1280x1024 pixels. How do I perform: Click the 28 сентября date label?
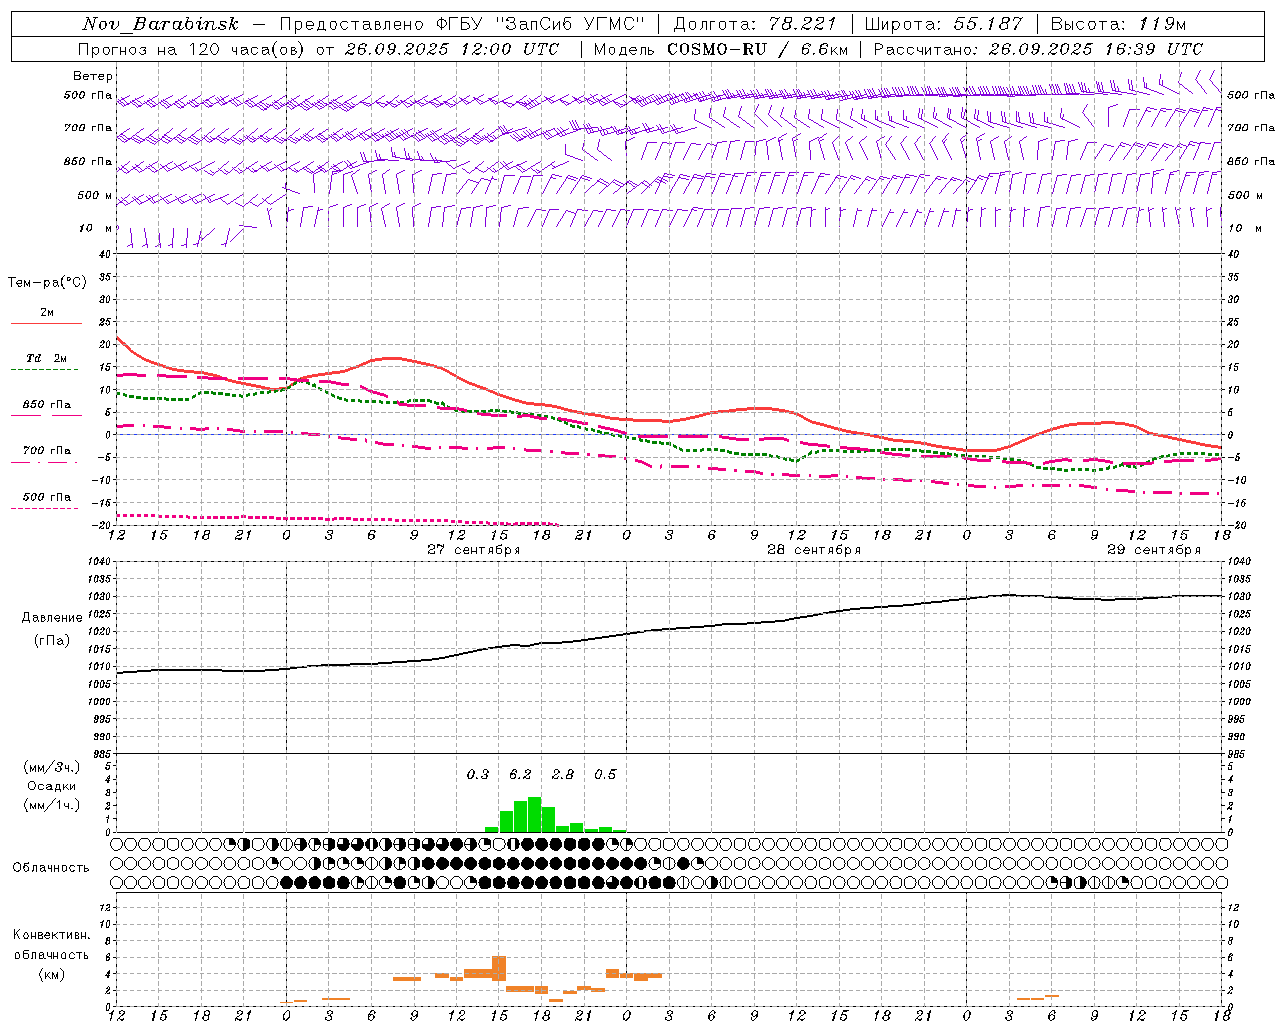[813, 550]
